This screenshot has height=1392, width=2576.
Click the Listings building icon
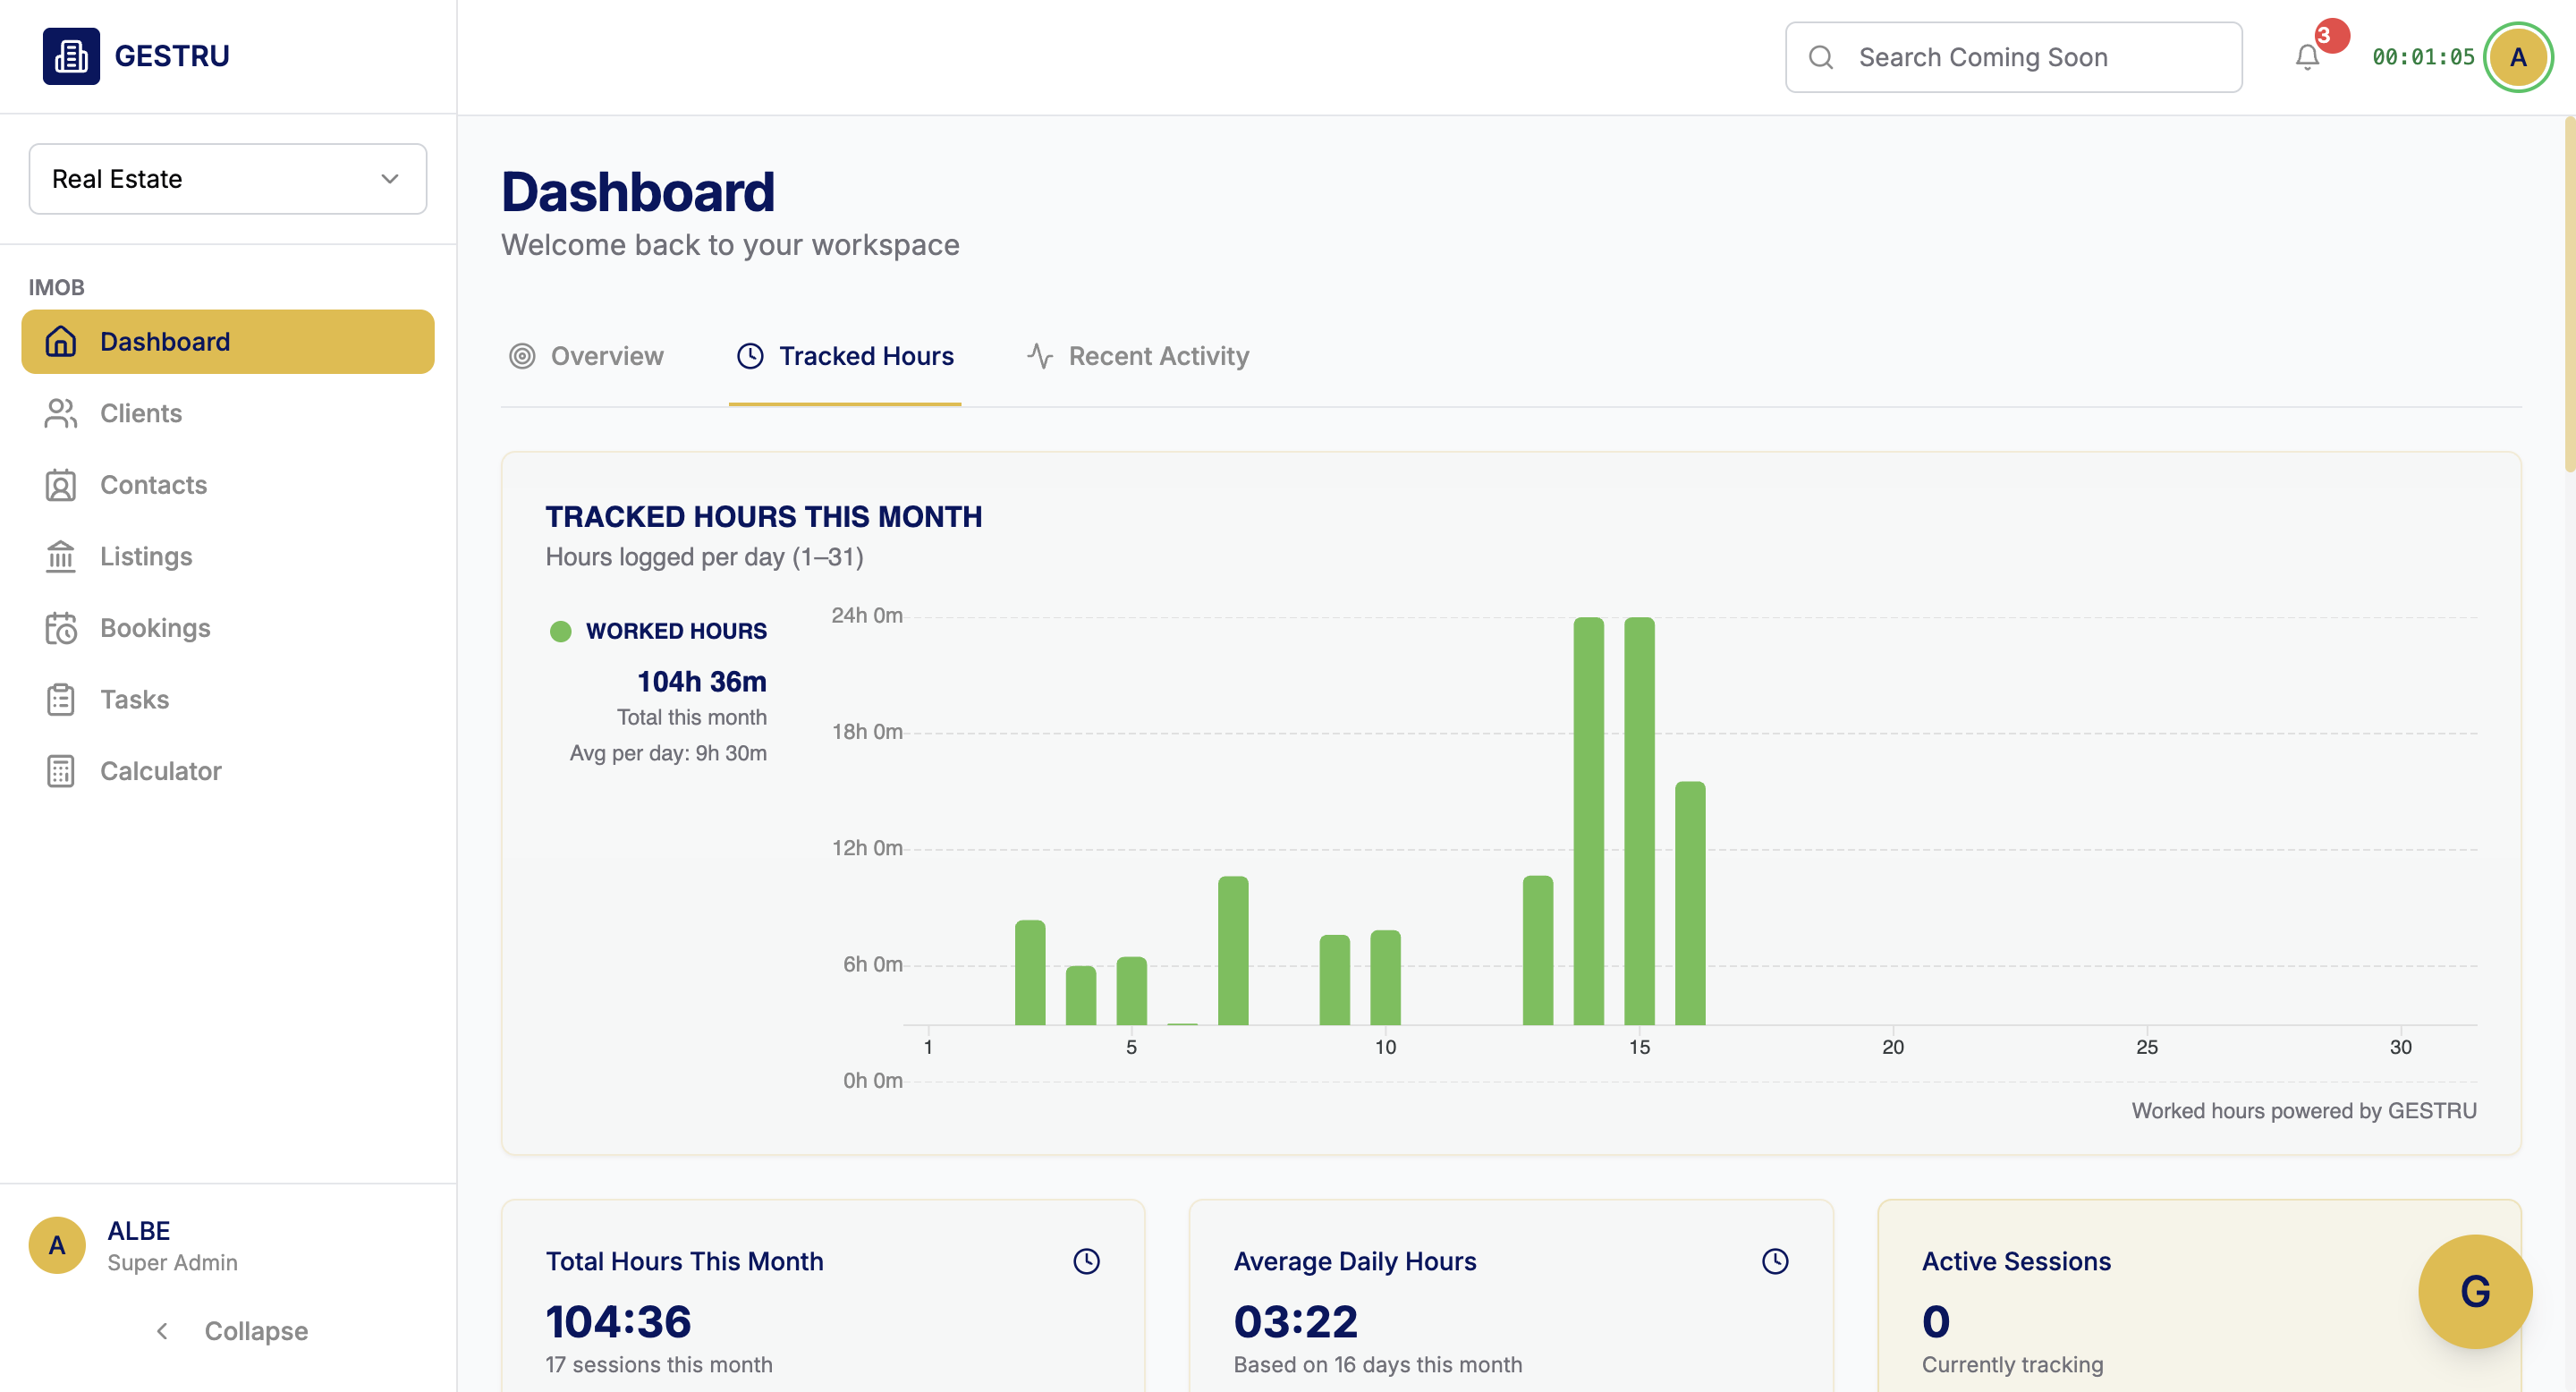[60, 556]
